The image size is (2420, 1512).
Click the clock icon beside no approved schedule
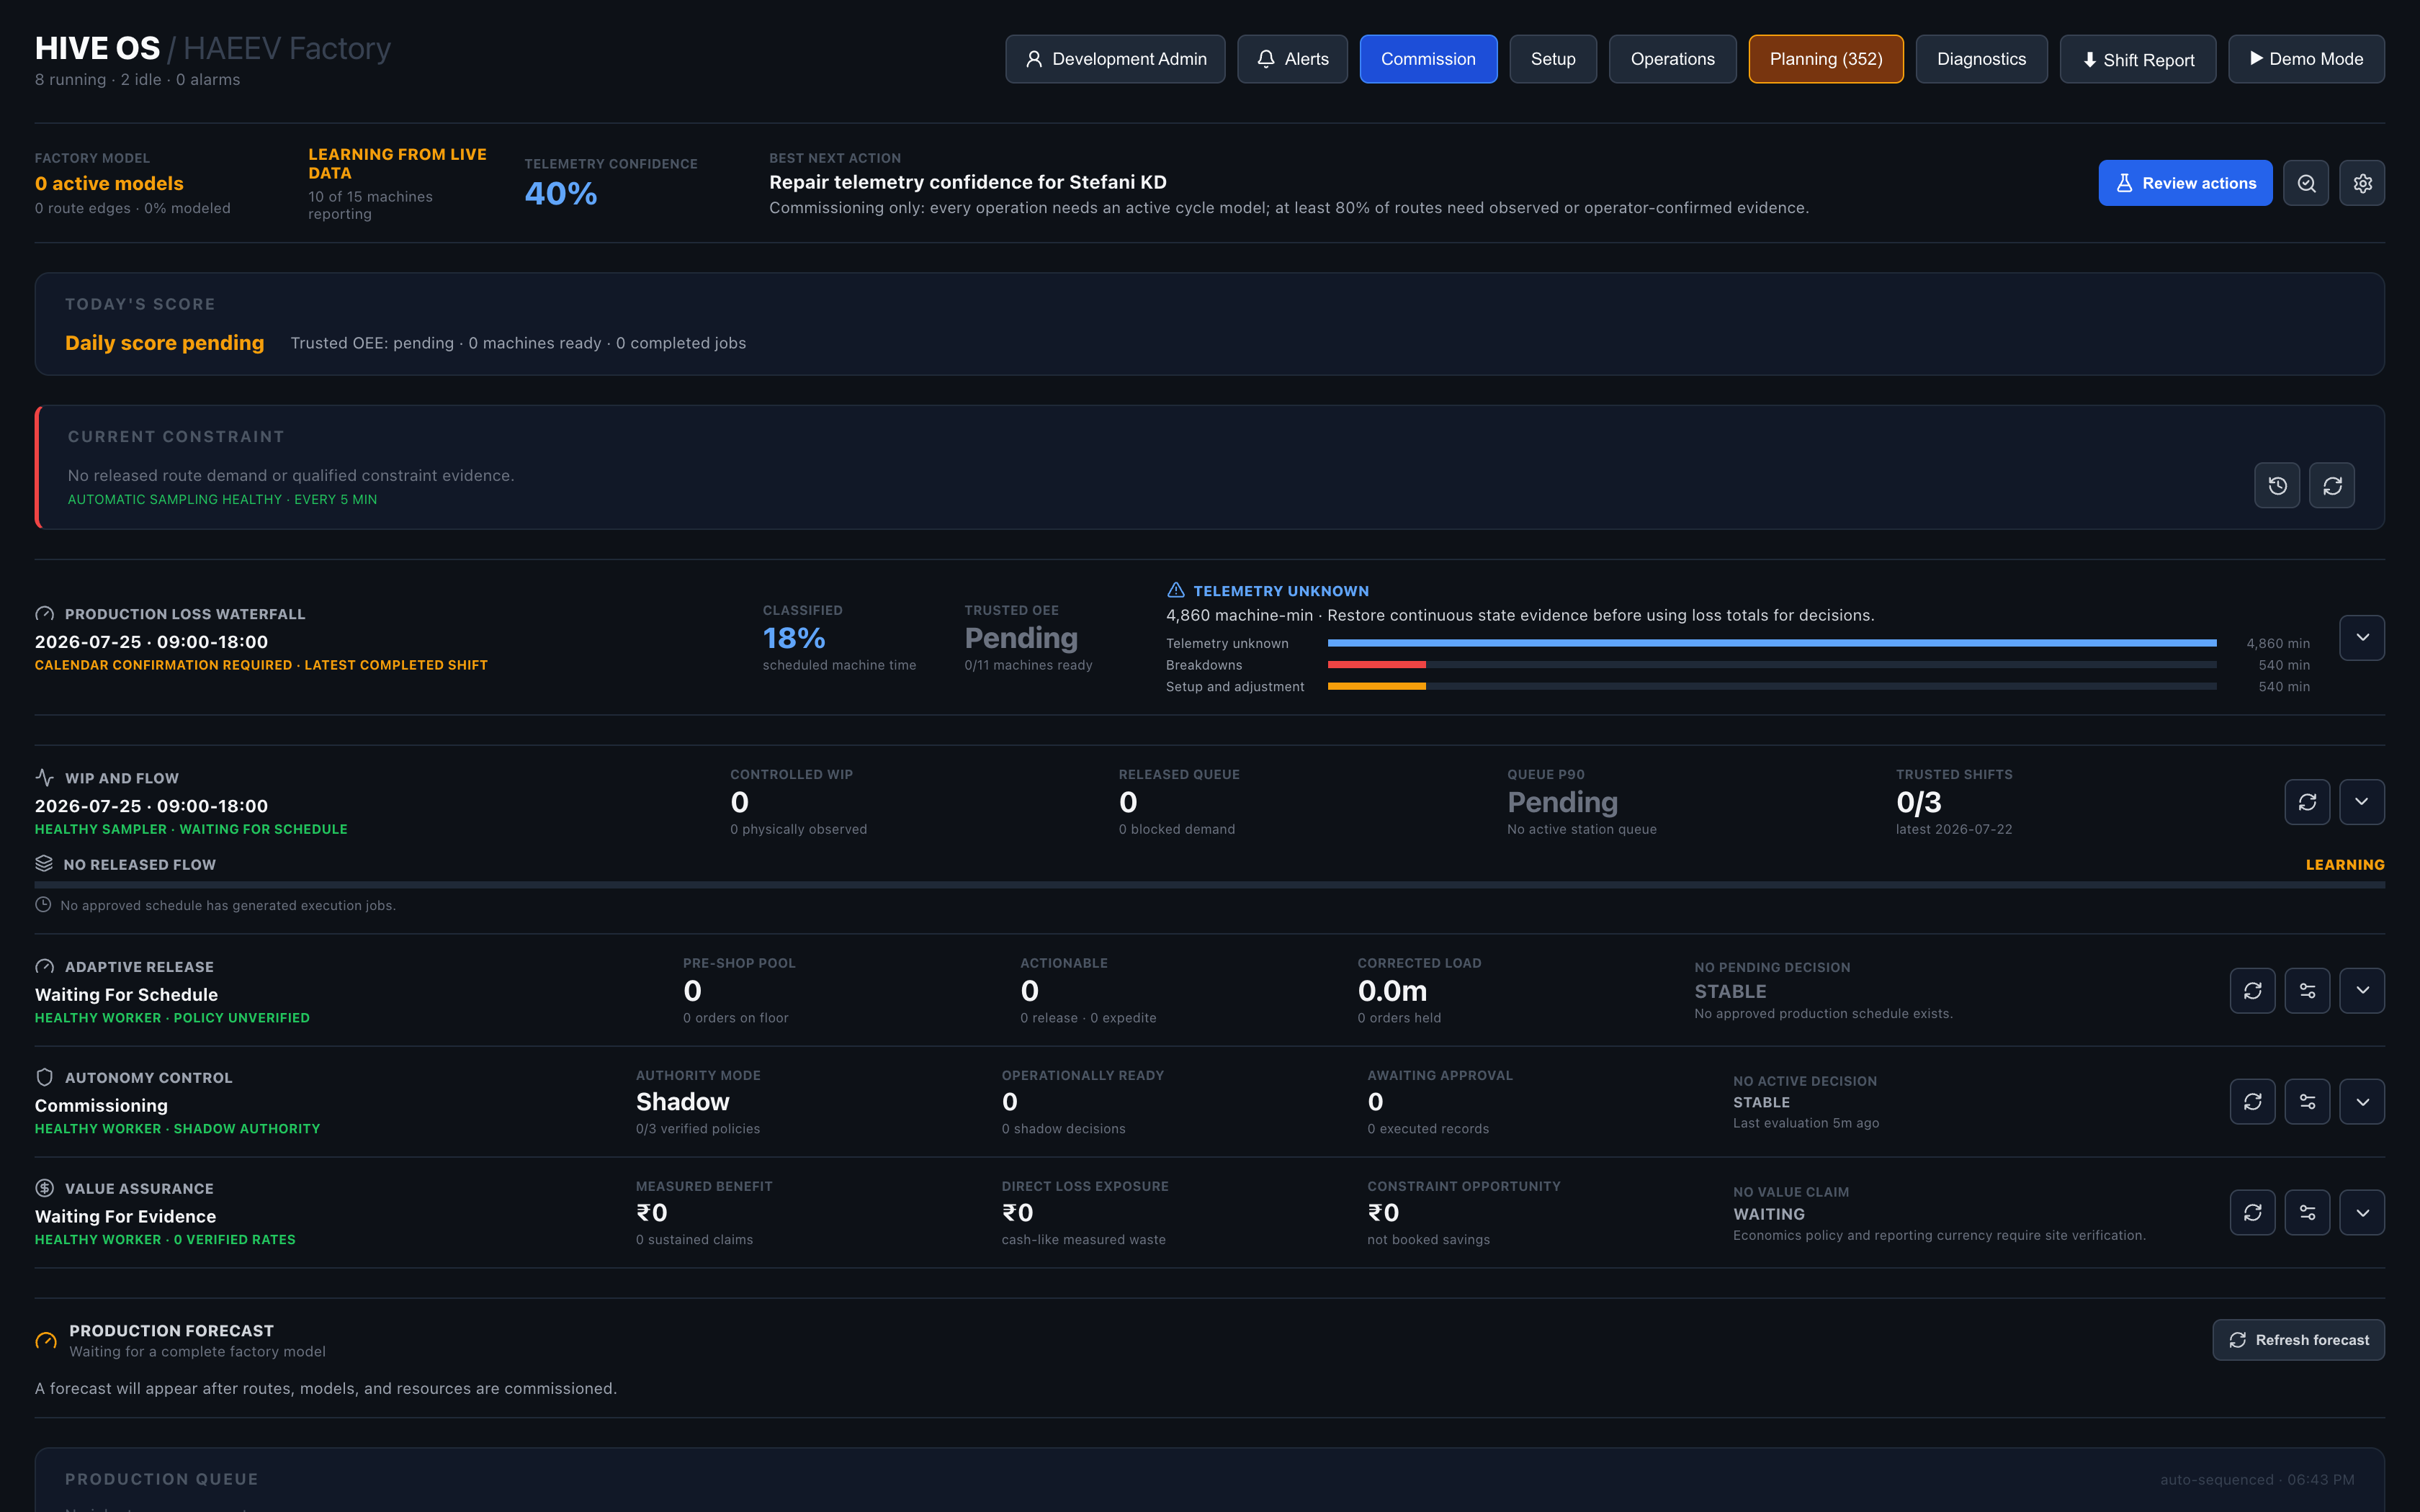(x=43, y=904)
